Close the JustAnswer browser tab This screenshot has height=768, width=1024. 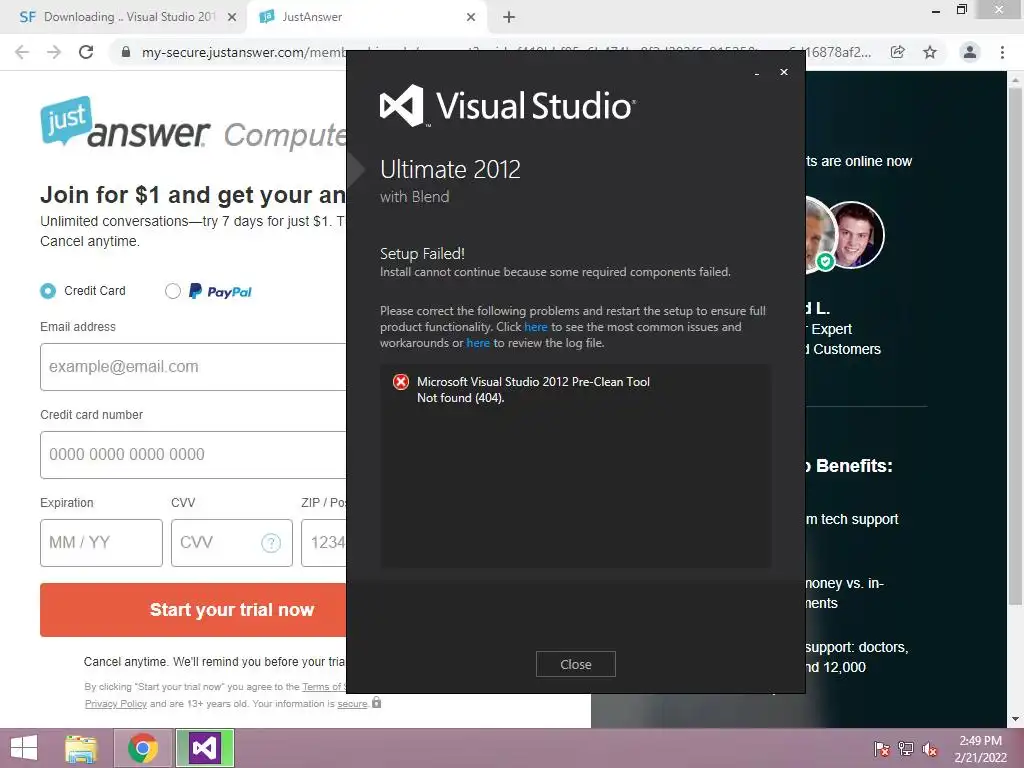point(471,18)
